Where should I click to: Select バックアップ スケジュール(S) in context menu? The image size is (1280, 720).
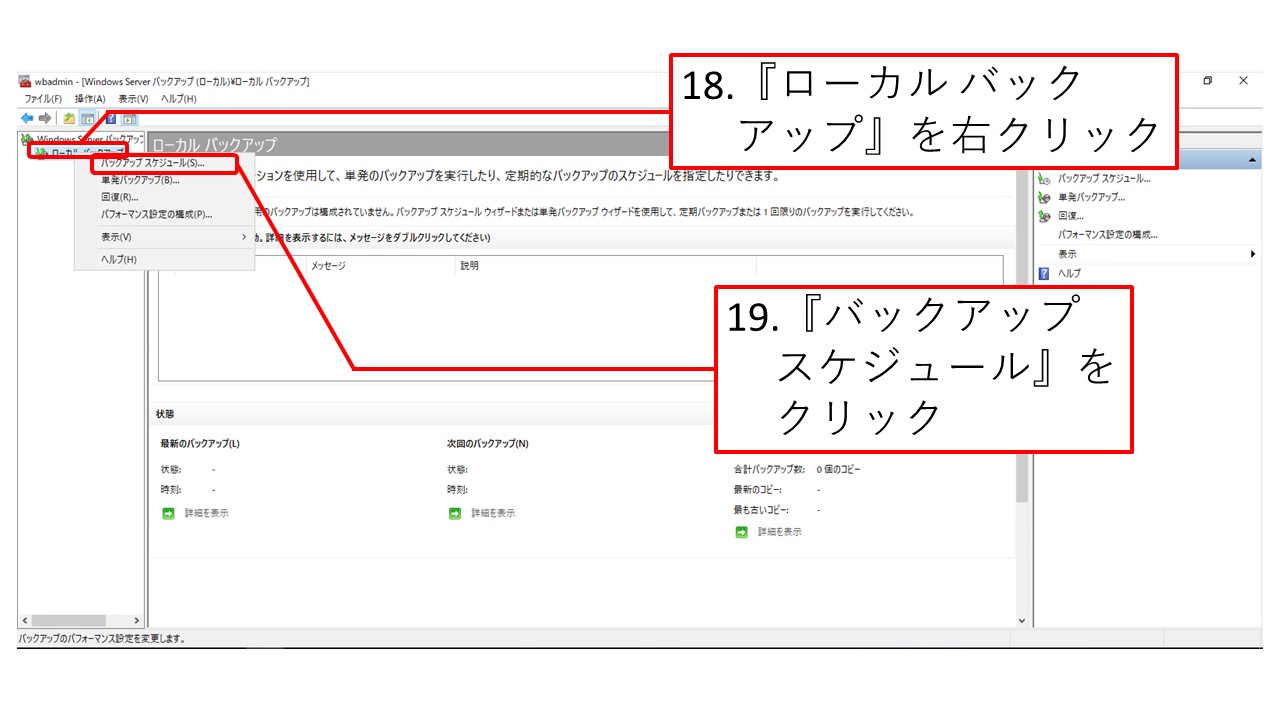152,163
